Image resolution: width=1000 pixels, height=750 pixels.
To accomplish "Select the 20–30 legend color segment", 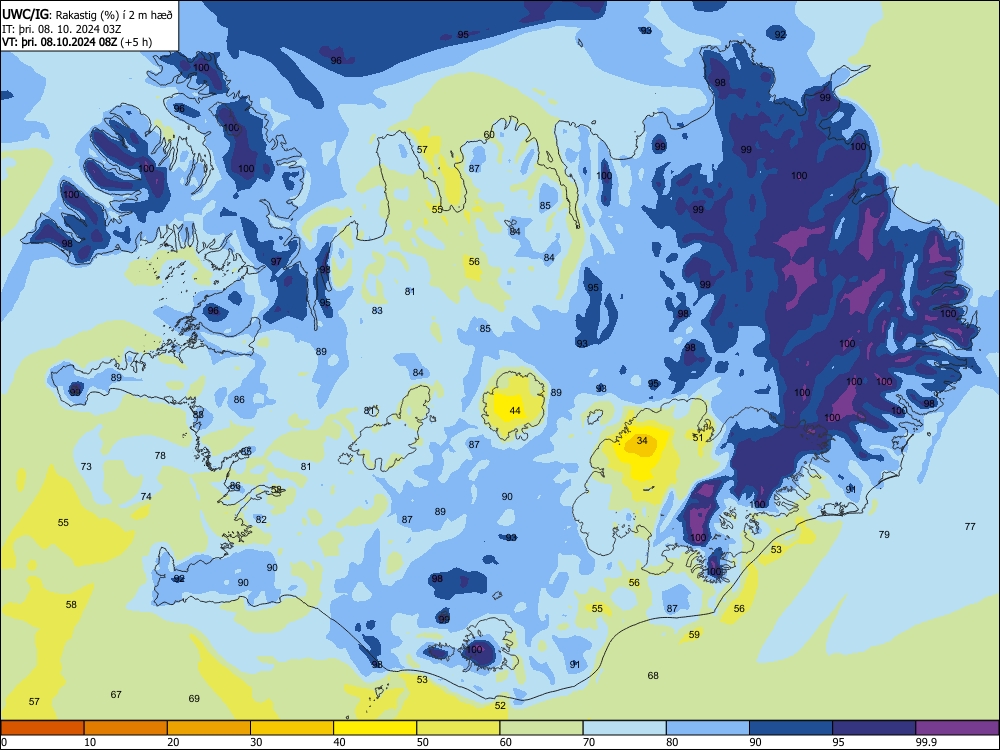I will [209, 728].
